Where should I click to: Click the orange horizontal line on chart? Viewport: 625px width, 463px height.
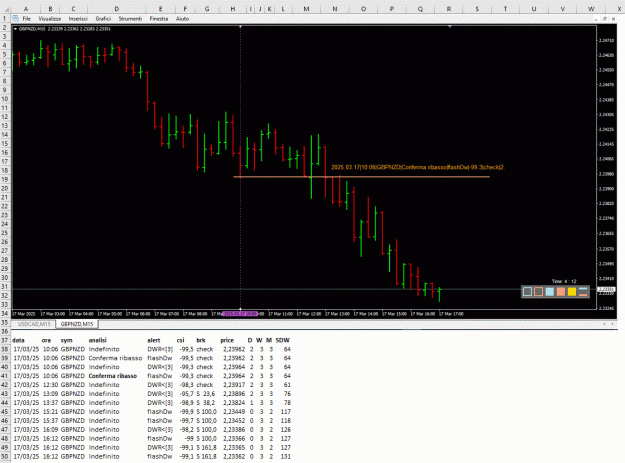point(361,177)
